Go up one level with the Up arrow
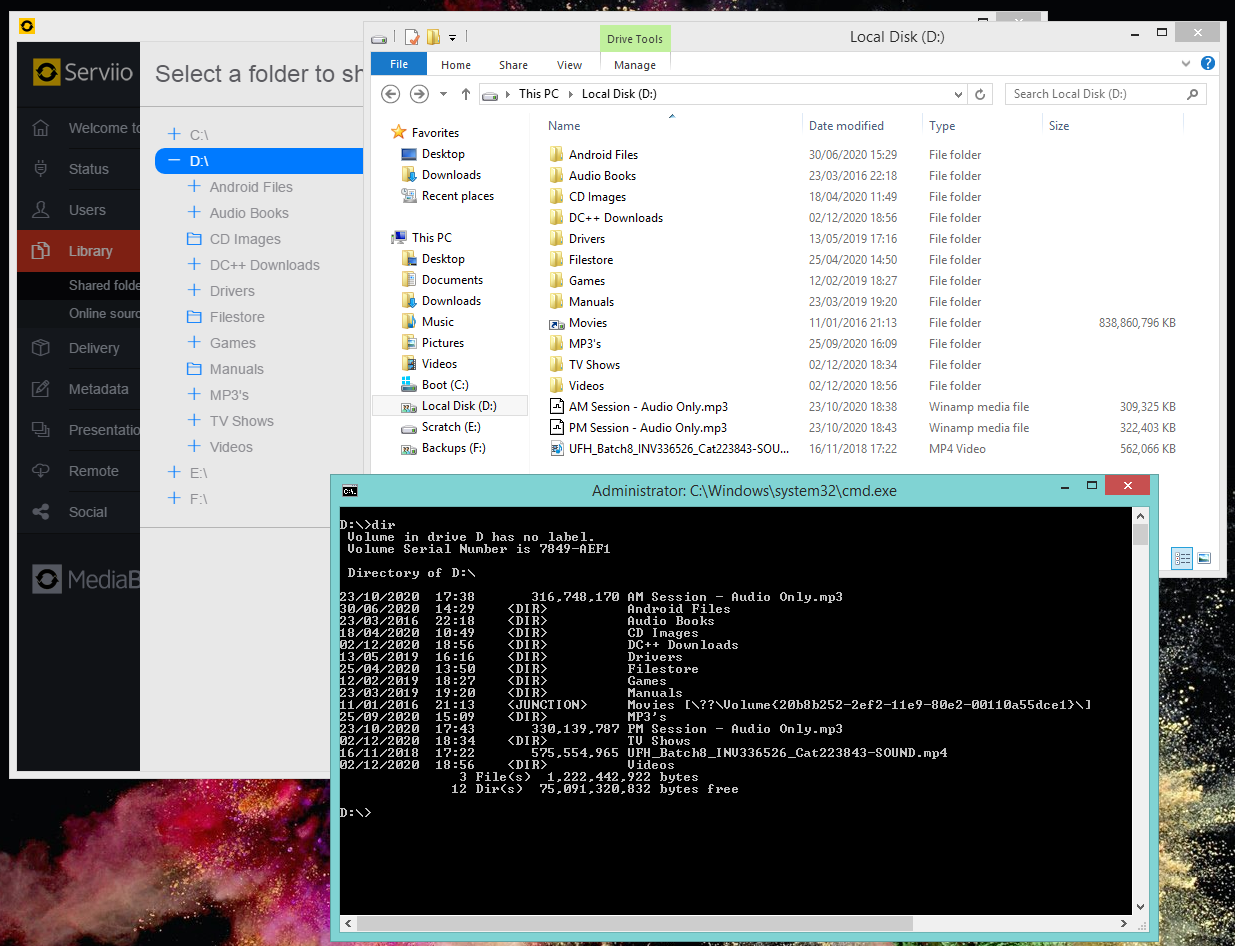 pyautogui.click(x=466, y=94)
